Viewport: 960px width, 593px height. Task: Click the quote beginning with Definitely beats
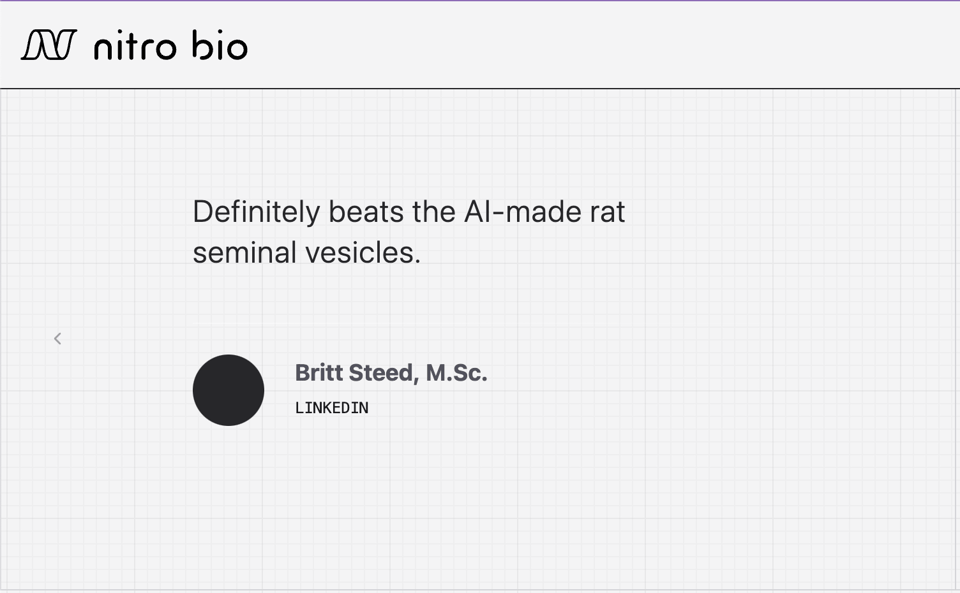pyautogui.click(x=408, y=211)
